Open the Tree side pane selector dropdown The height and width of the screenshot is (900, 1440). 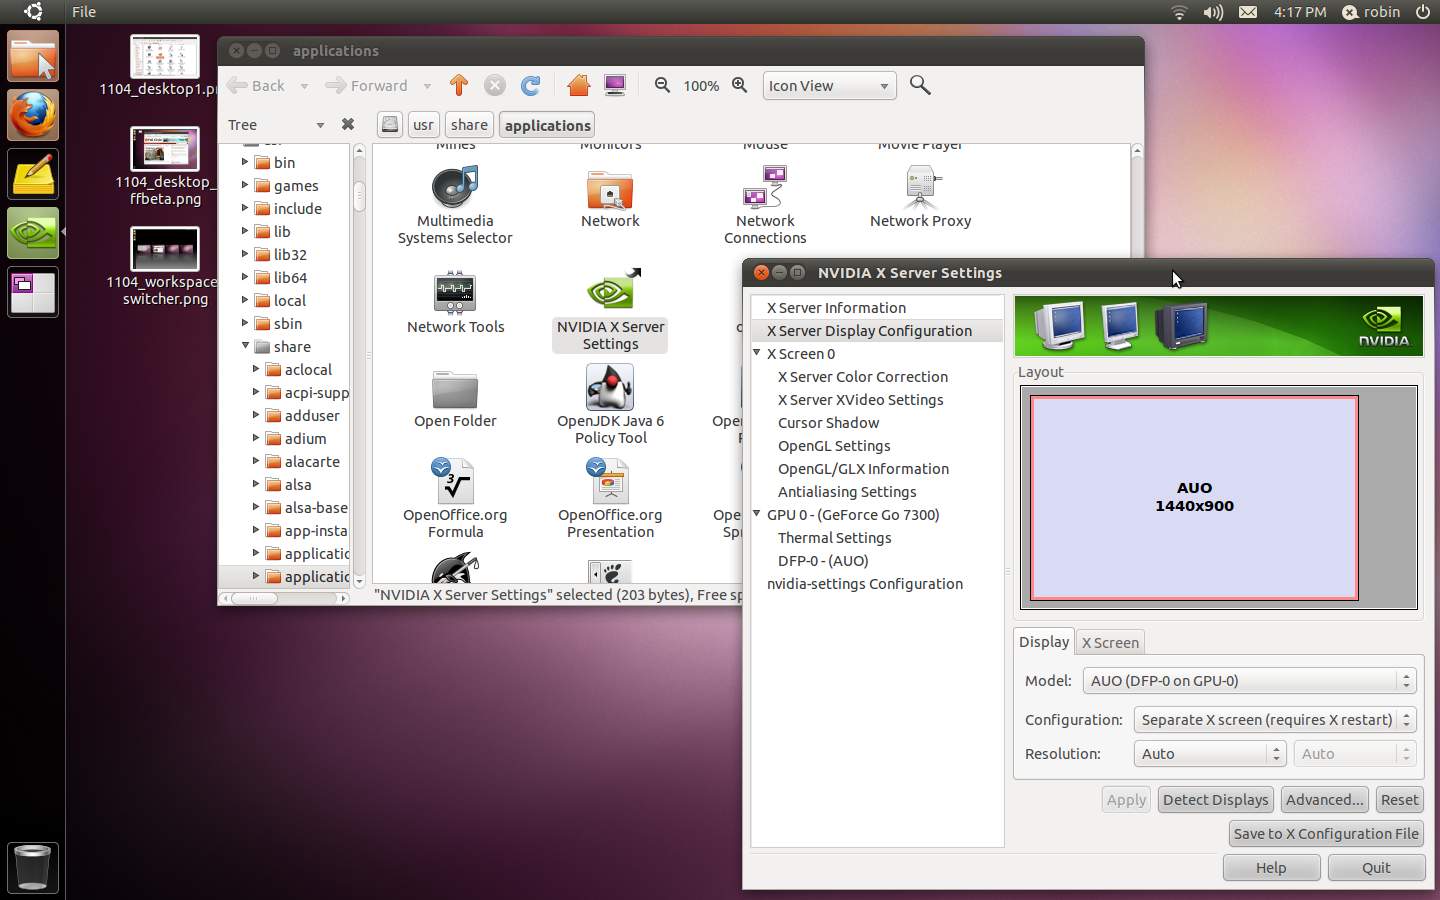click(276, 125)
